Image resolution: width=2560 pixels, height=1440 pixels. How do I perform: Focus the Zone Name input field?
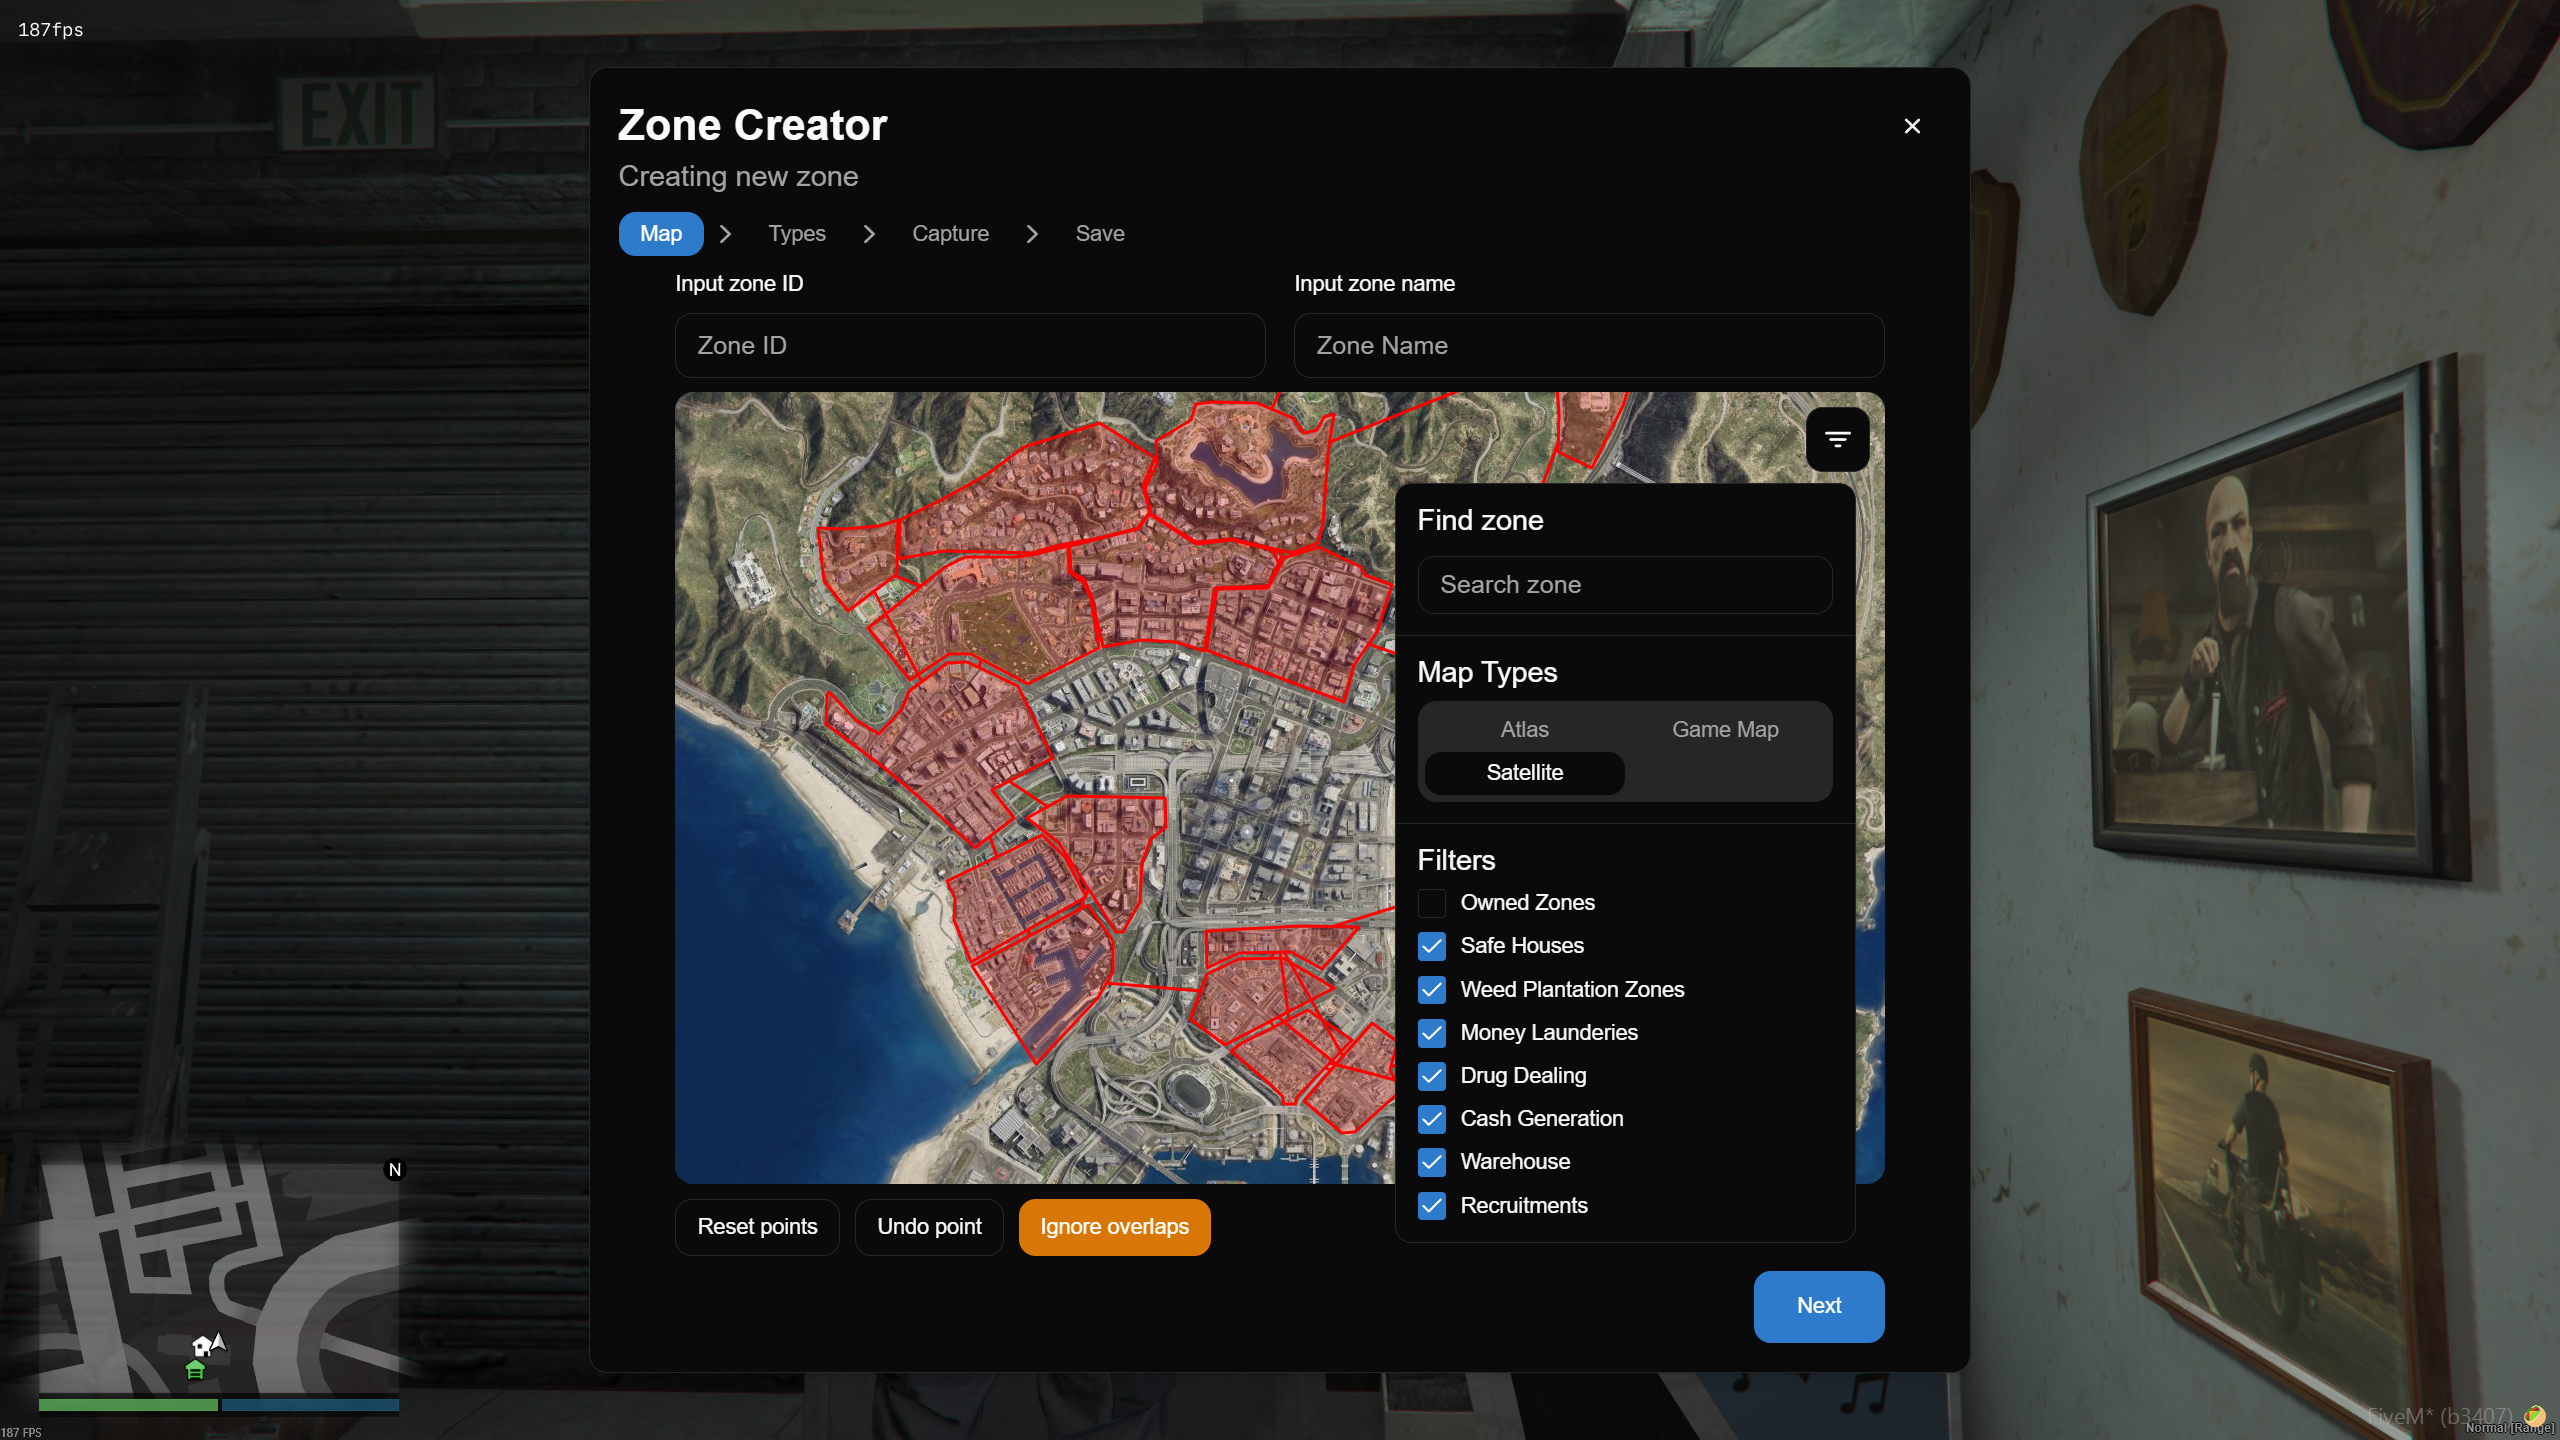coord(1589,345)
